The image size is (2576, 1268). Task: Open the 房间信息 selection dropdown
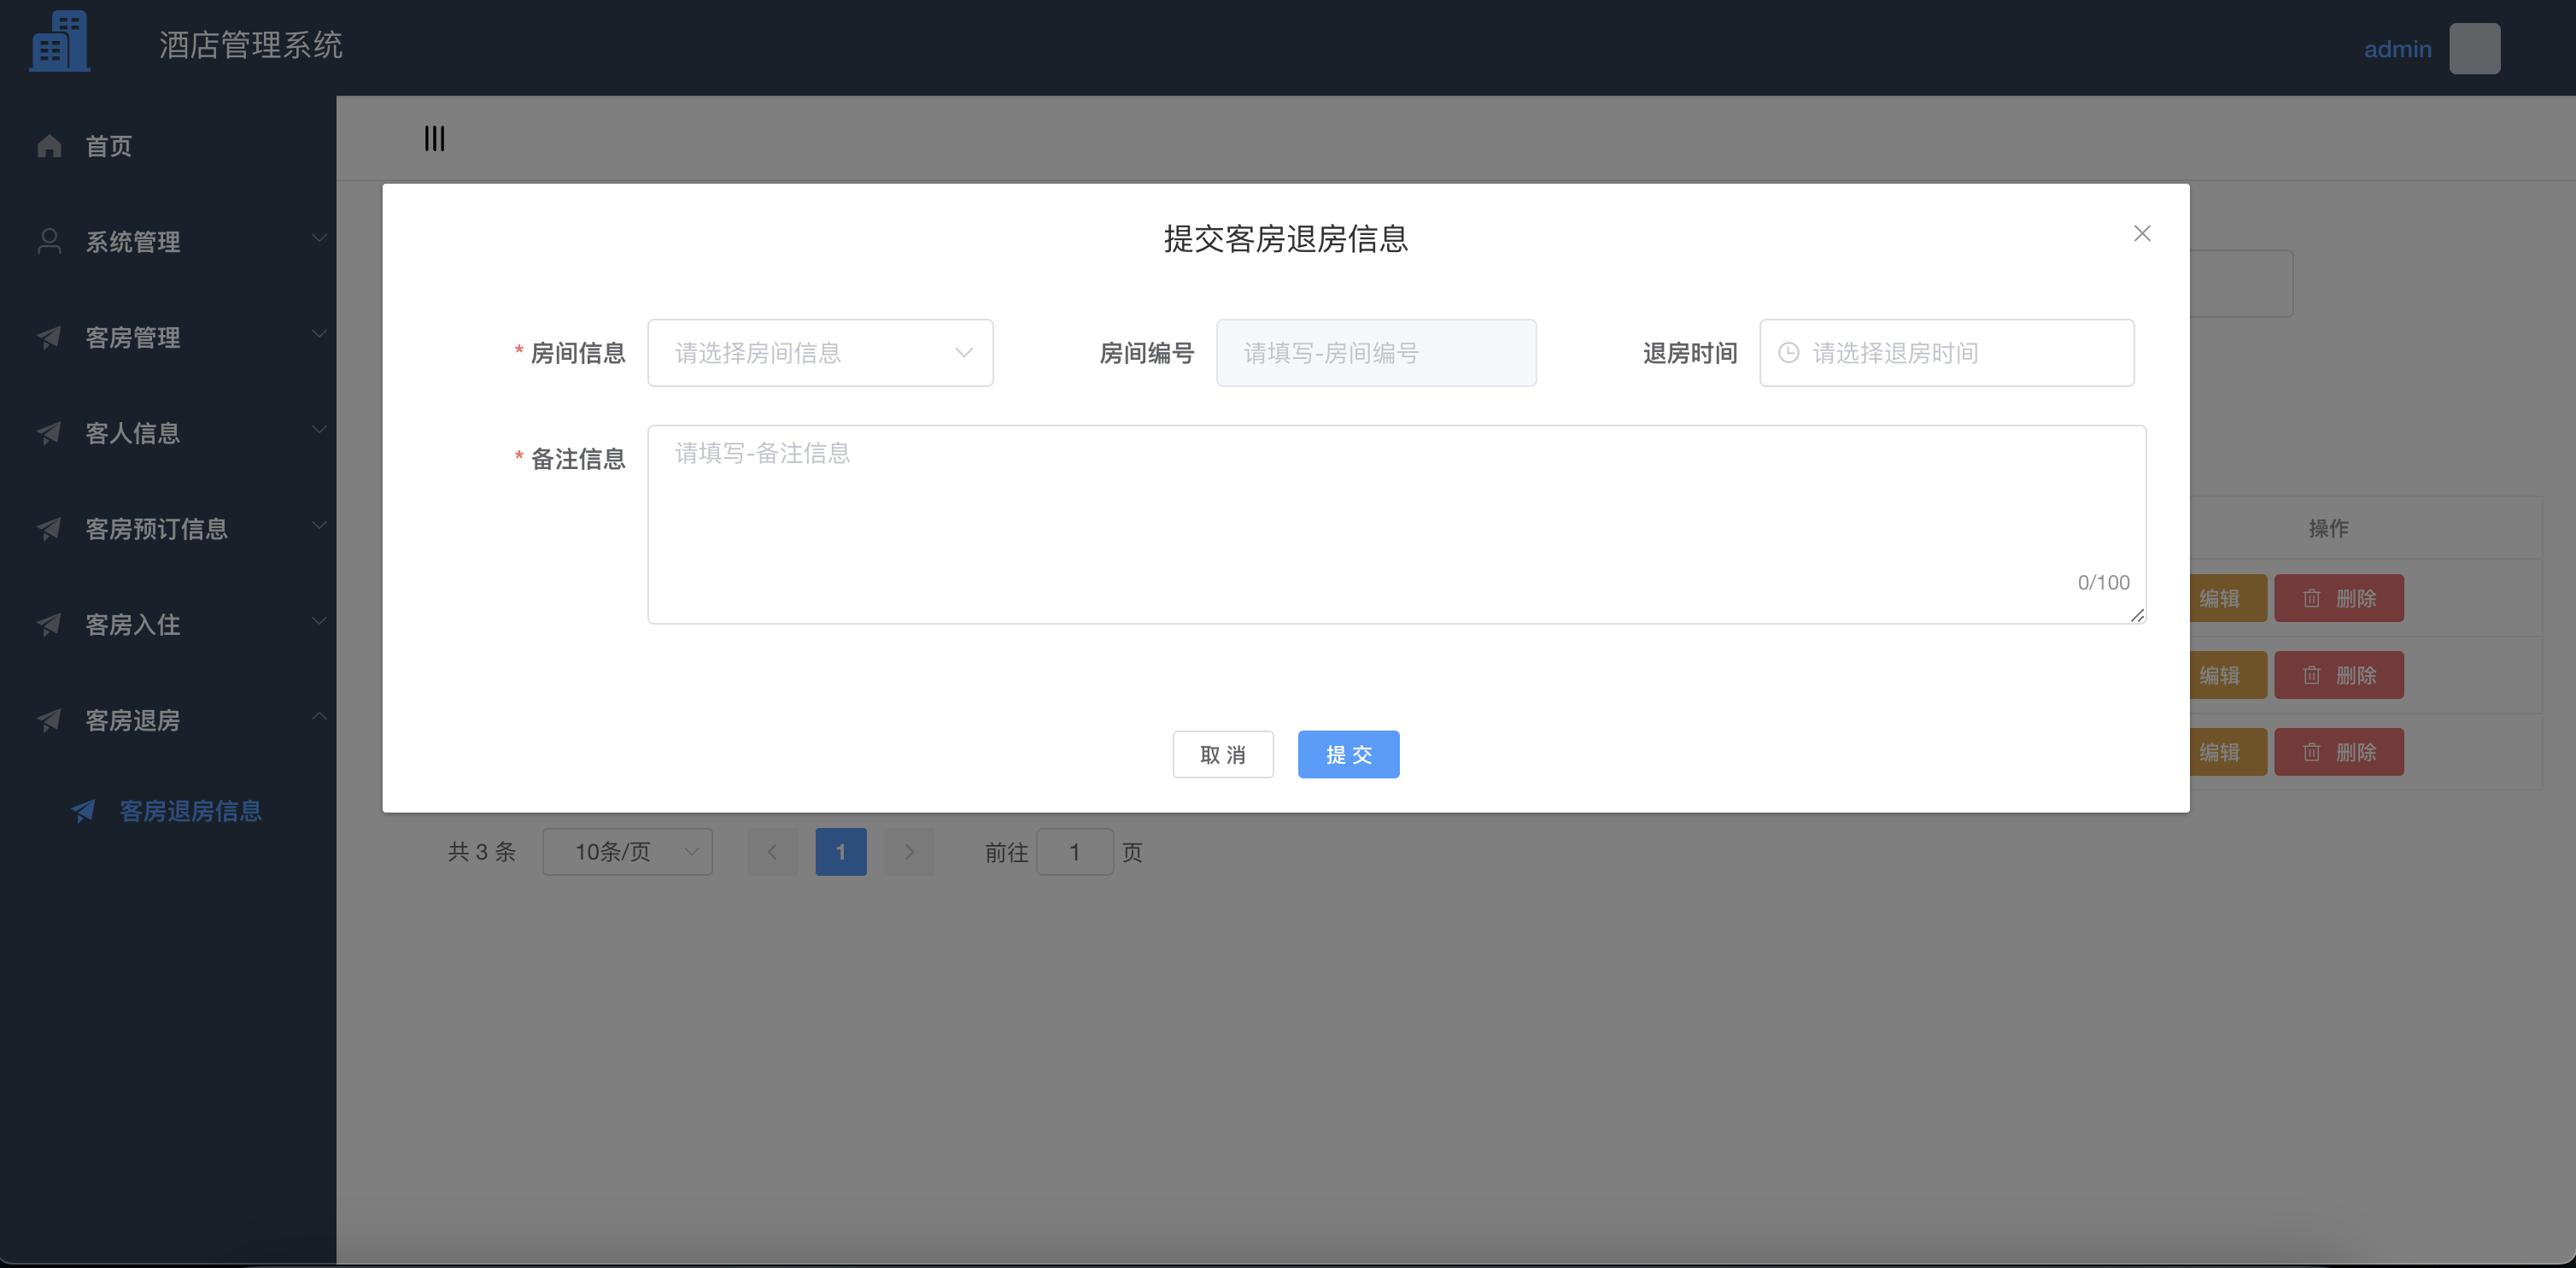820,352
